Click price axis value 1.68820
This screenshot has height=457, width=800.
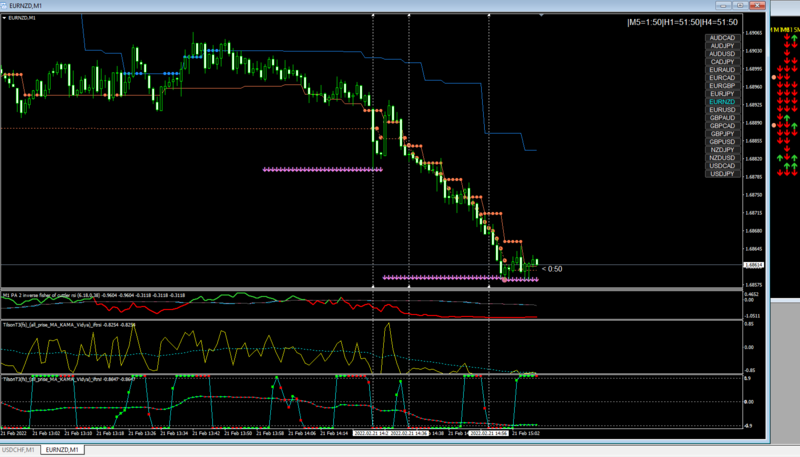click(x=754, y=159)
